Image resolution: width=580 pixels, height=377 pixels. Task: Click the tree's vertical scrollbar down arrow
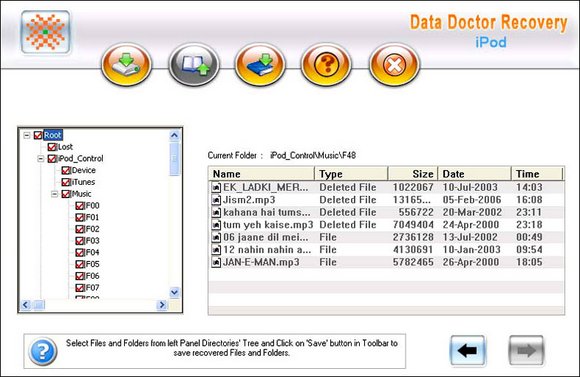click(x=175, y=292)
